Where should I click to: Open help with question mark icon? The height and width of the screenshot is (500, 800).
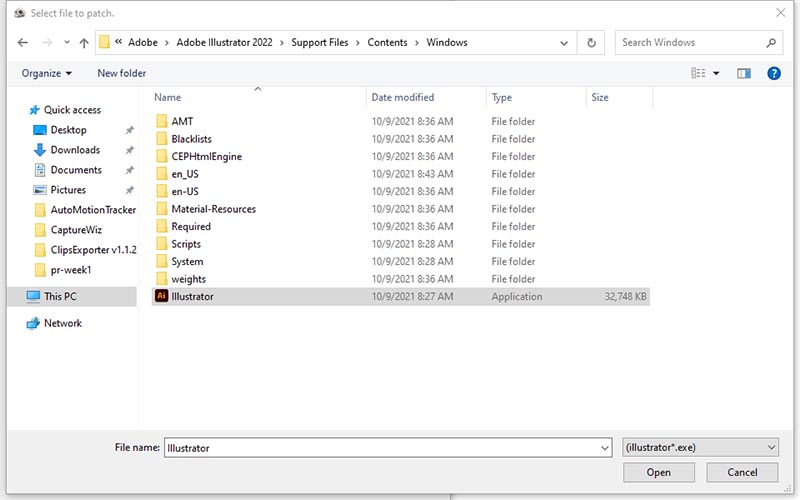pos(773,73)
